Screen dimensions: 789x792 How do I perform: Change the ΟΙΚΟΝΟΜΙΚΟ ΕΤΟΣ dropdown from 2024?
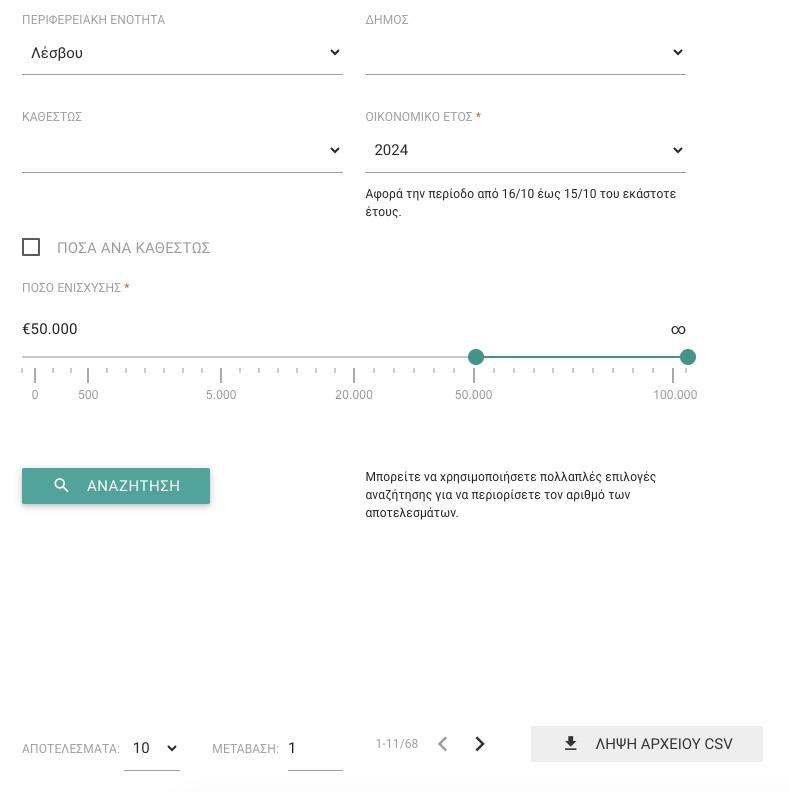pyautogui.click(x=525, y=150)
